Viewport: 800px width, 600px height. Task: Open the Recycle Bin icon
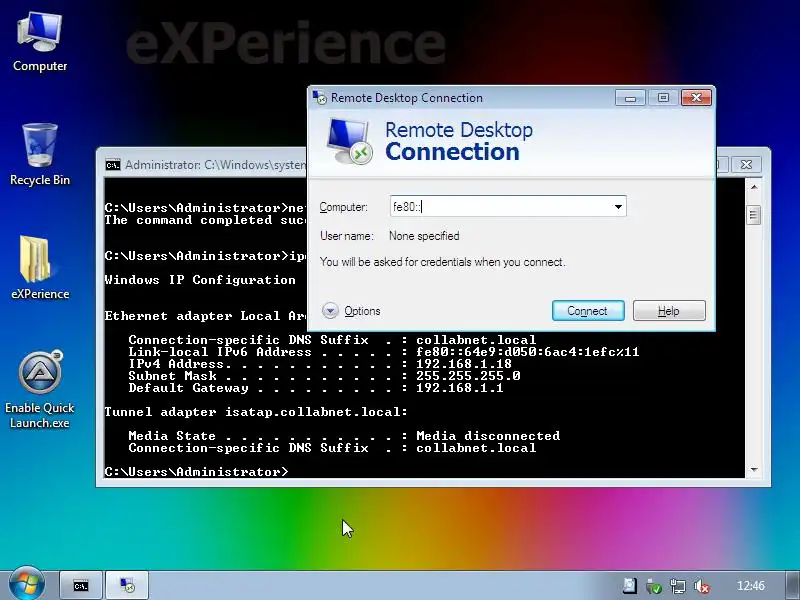click(40, 155)
